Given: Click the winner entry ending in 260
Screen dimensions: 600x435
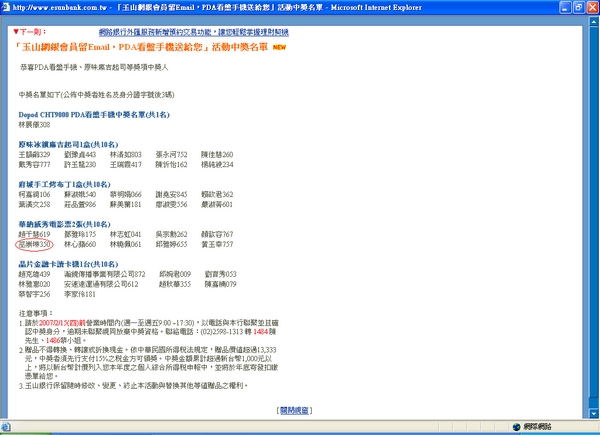Looking at the screenshot, I should (x=217, y=155).
